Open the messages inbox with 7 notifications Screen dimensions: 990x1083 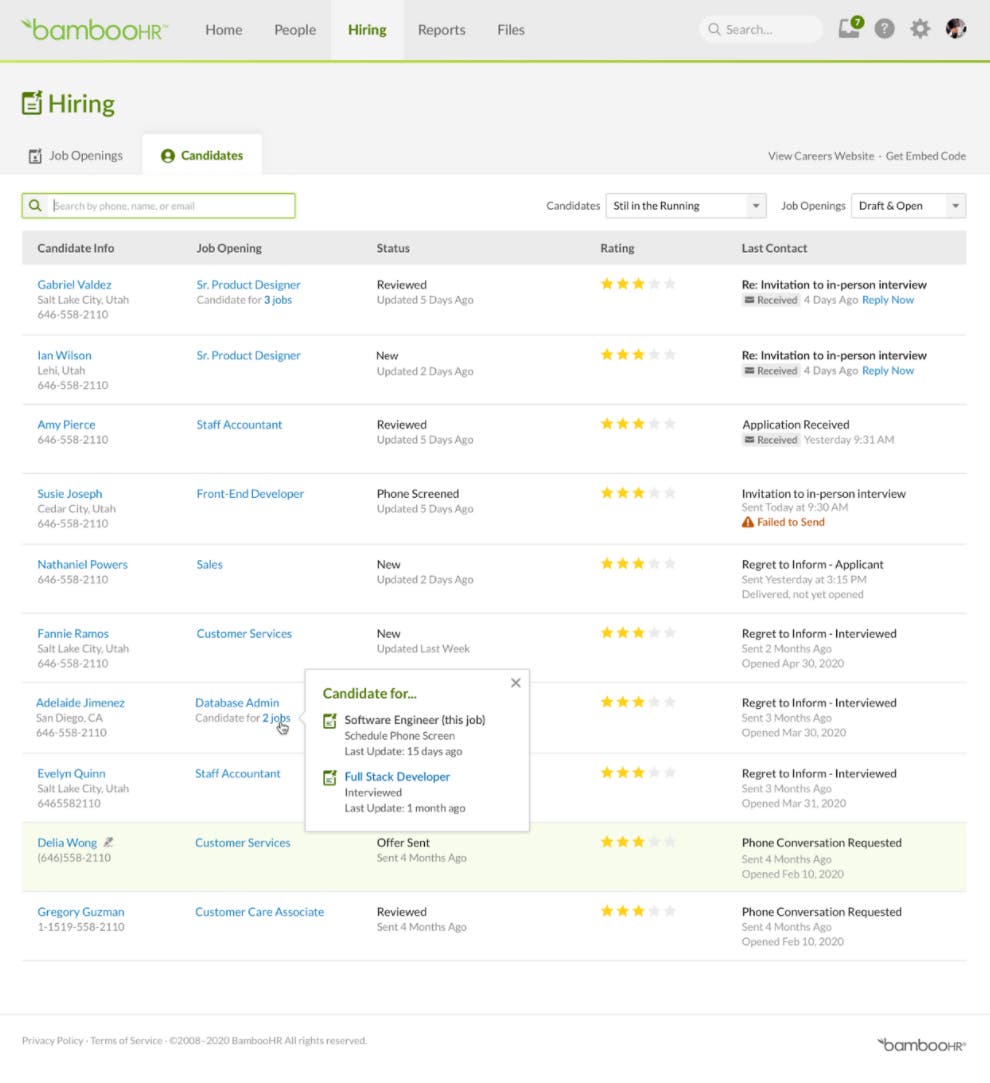click(x=849, y=29)
